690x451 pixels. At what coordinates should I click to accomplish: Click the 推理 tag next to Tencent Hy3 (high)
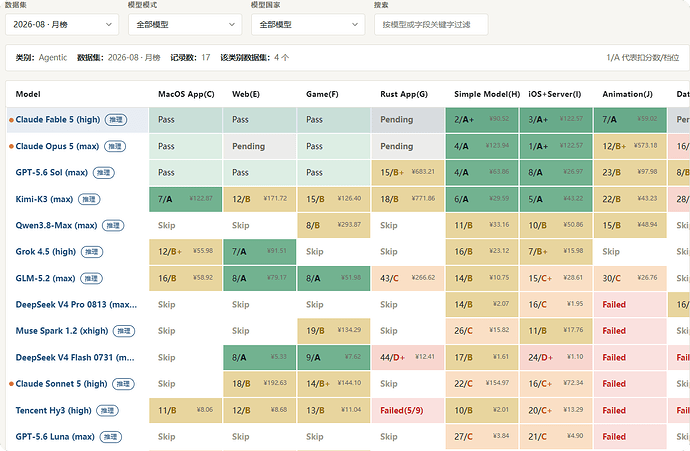click(x=107, y=411)
